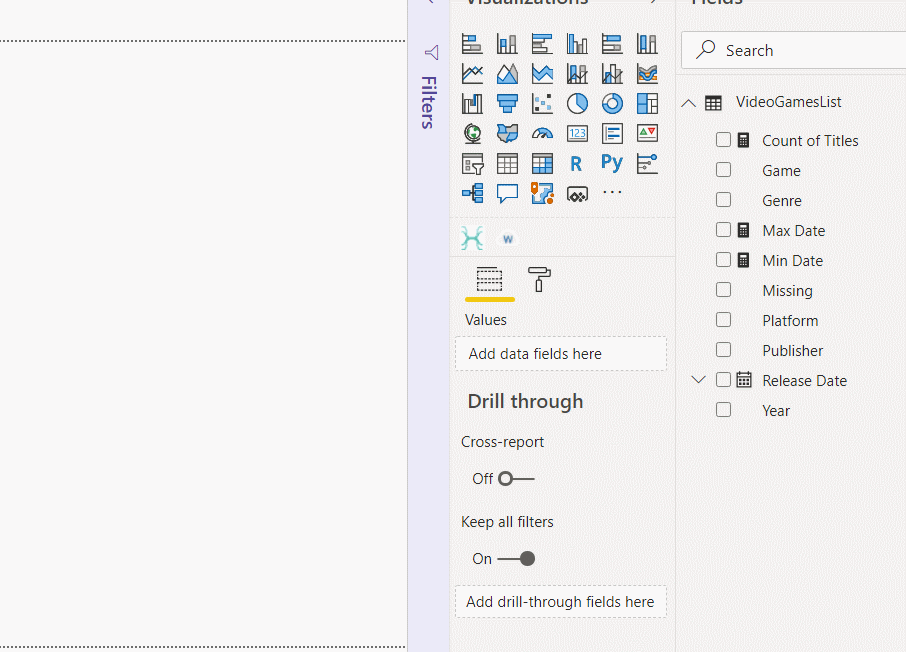Select the scatter chart visualization
This screenshot has height=652, width=906.
point(542,104)
